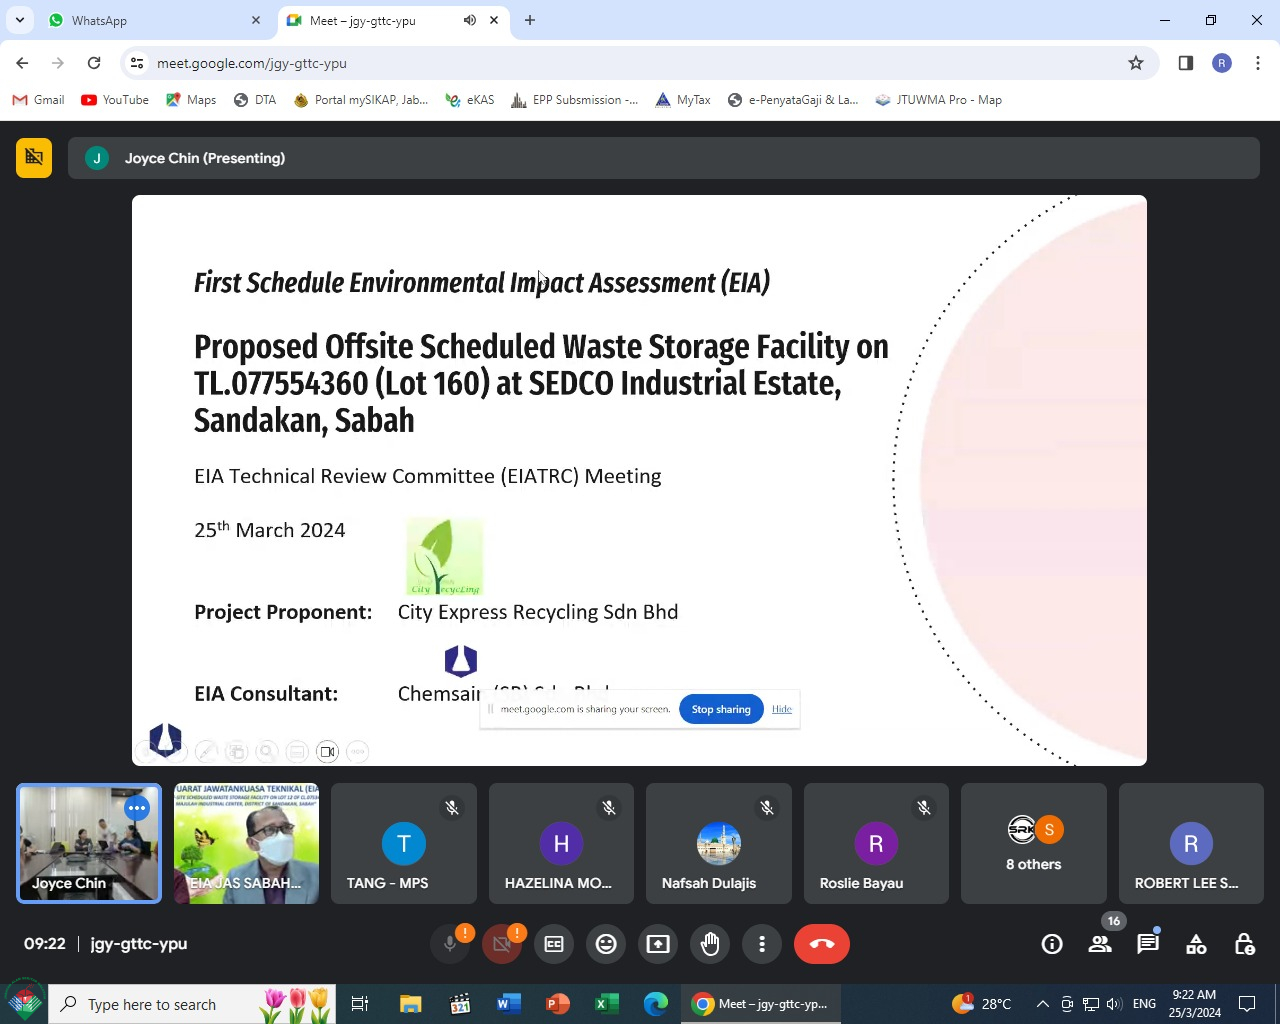Open meeting details info icon

[1052, 944]
